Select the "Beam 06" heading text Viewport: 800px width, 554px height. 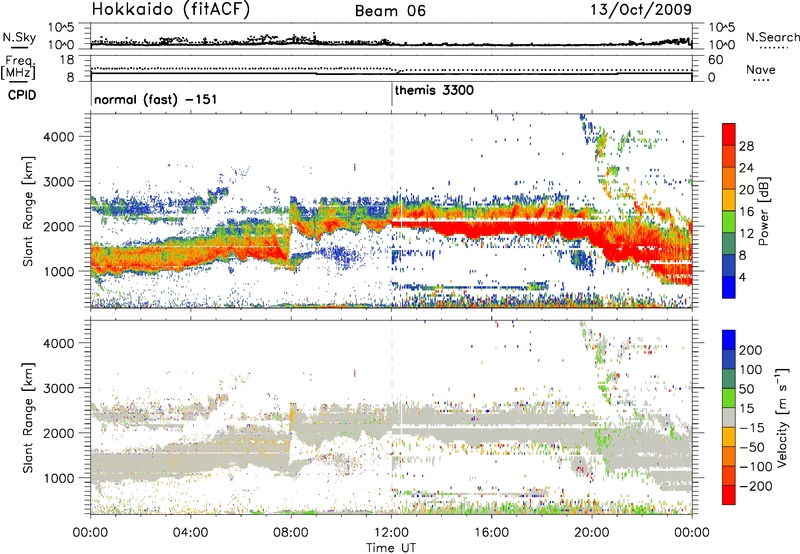tap(390, 11)
